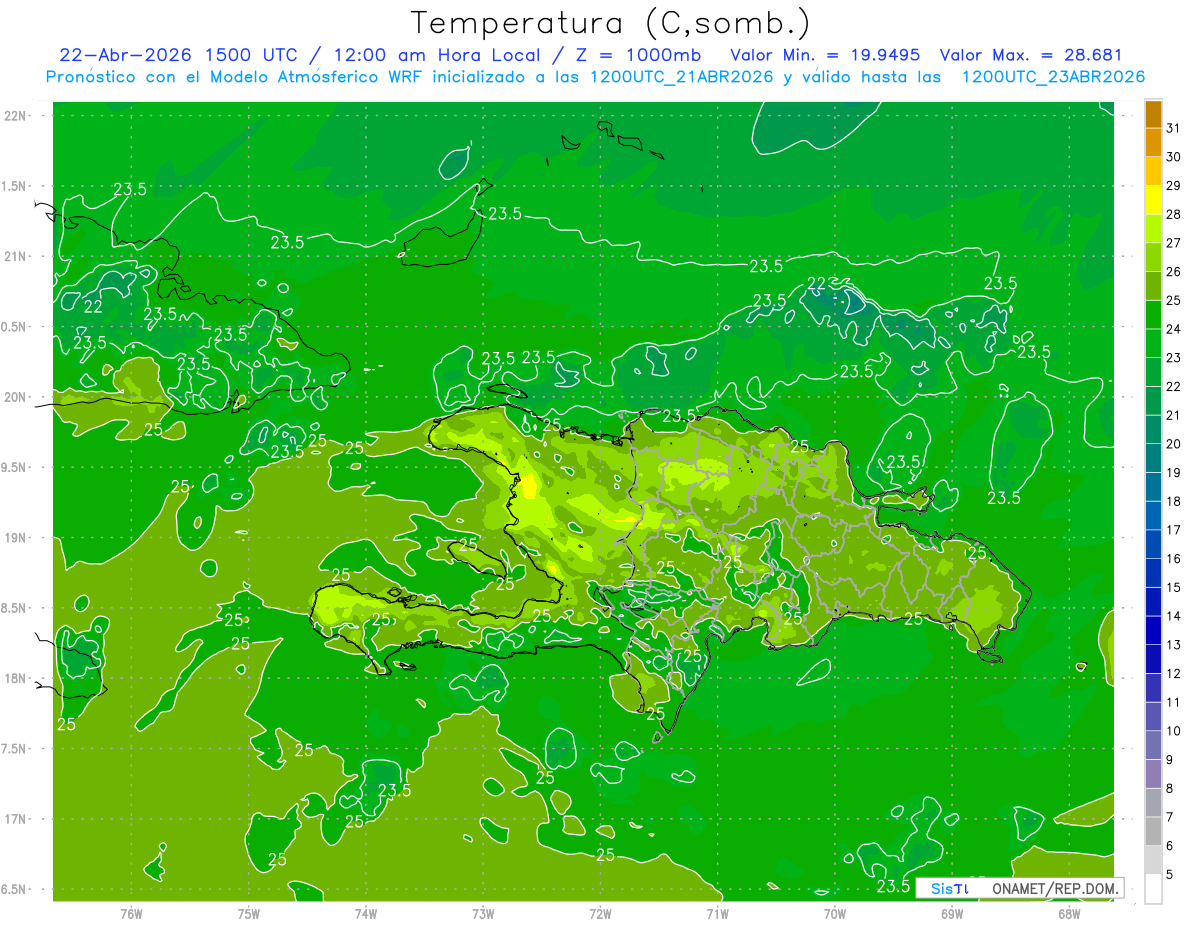
Task: Click the white swatch at the legend bottom
Action: [1153, 889]
